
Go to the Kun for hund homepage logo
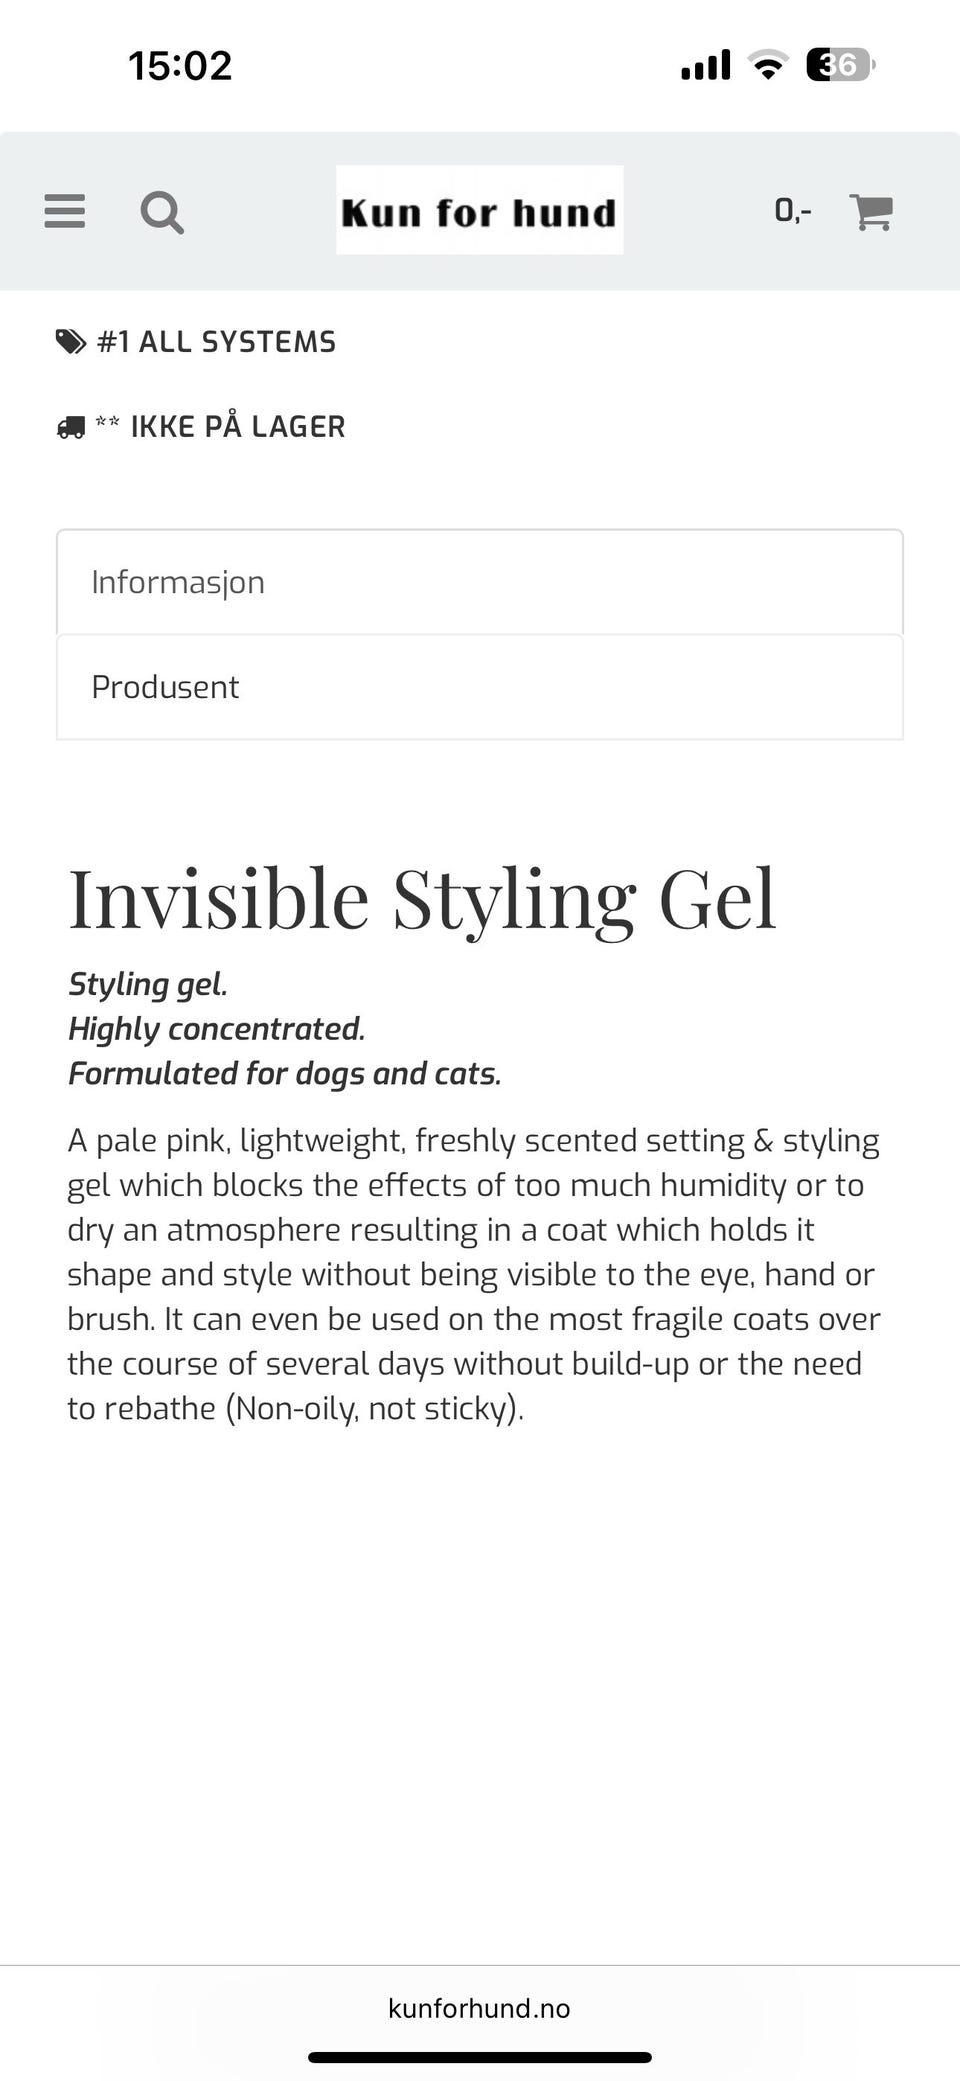pyautogui.click(x=479, y=211)
